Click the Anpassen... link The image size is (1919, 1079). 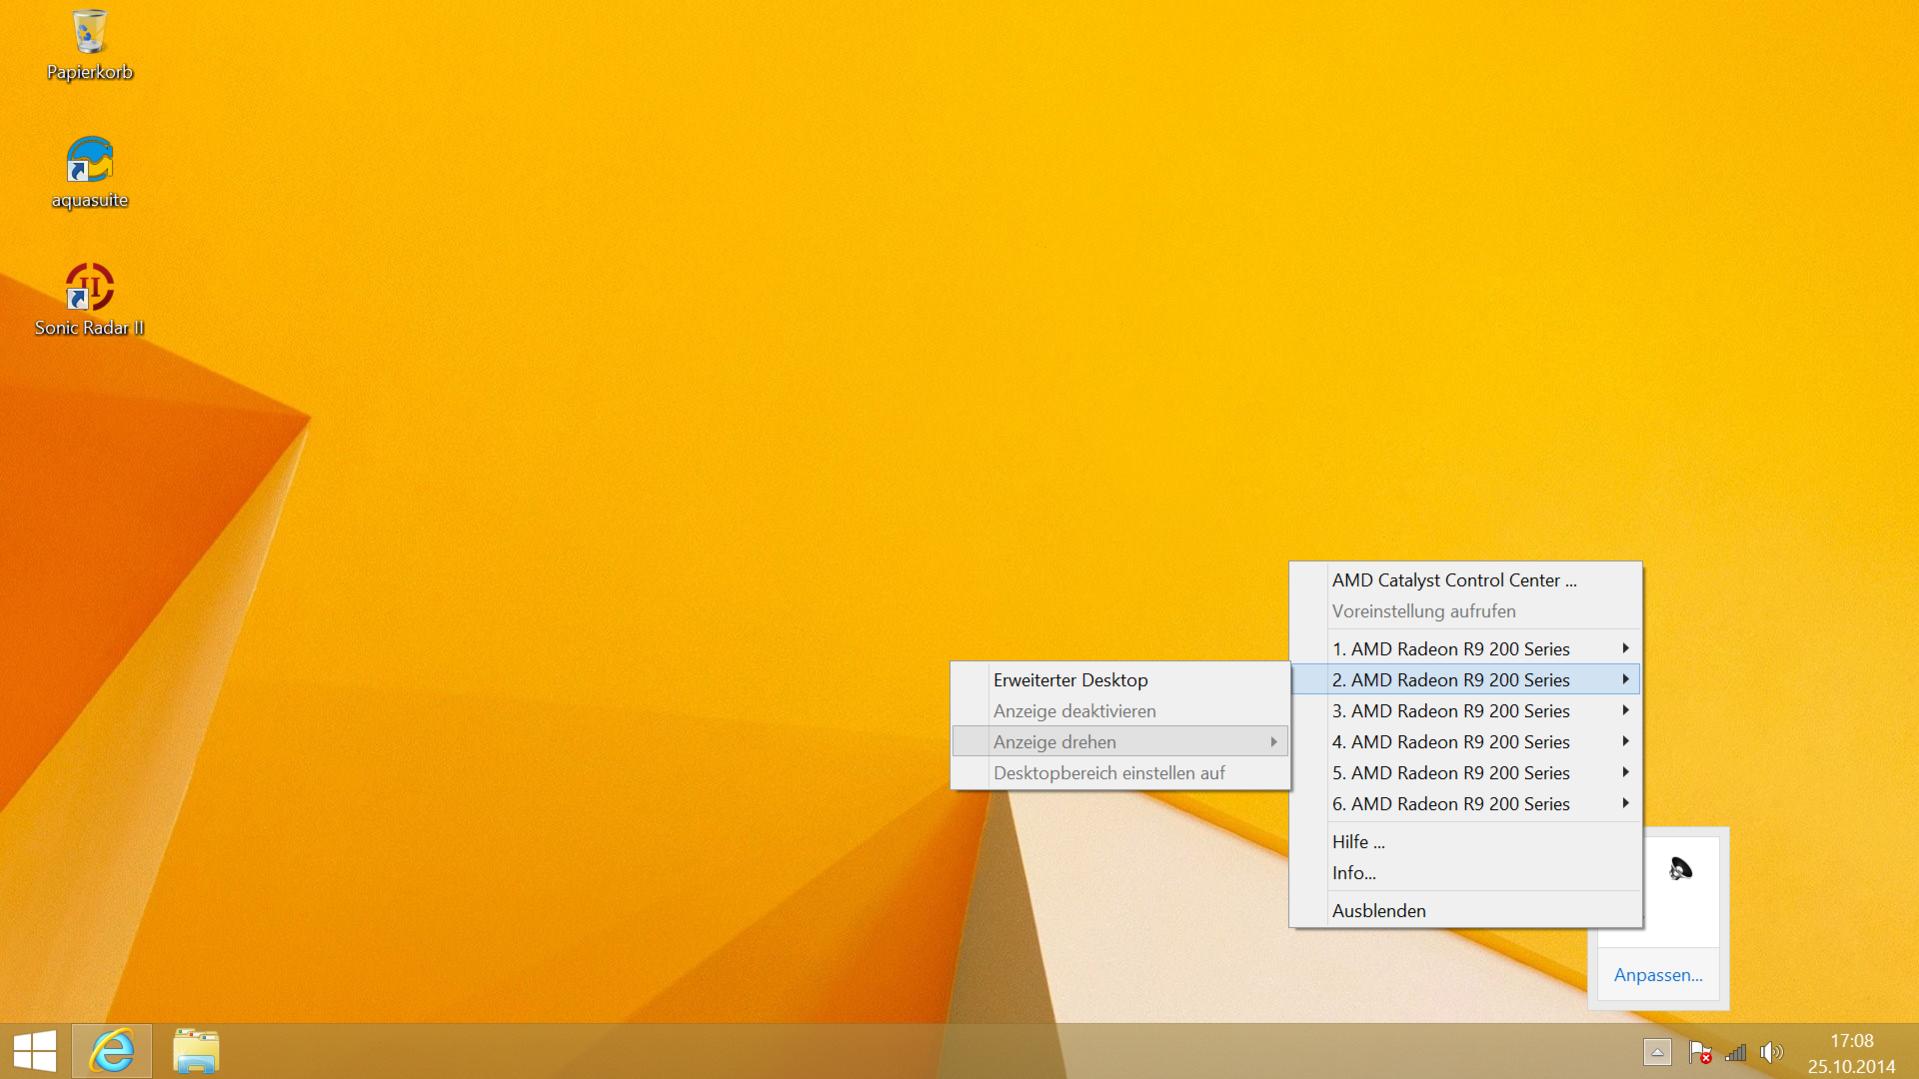click(1658, 975)
